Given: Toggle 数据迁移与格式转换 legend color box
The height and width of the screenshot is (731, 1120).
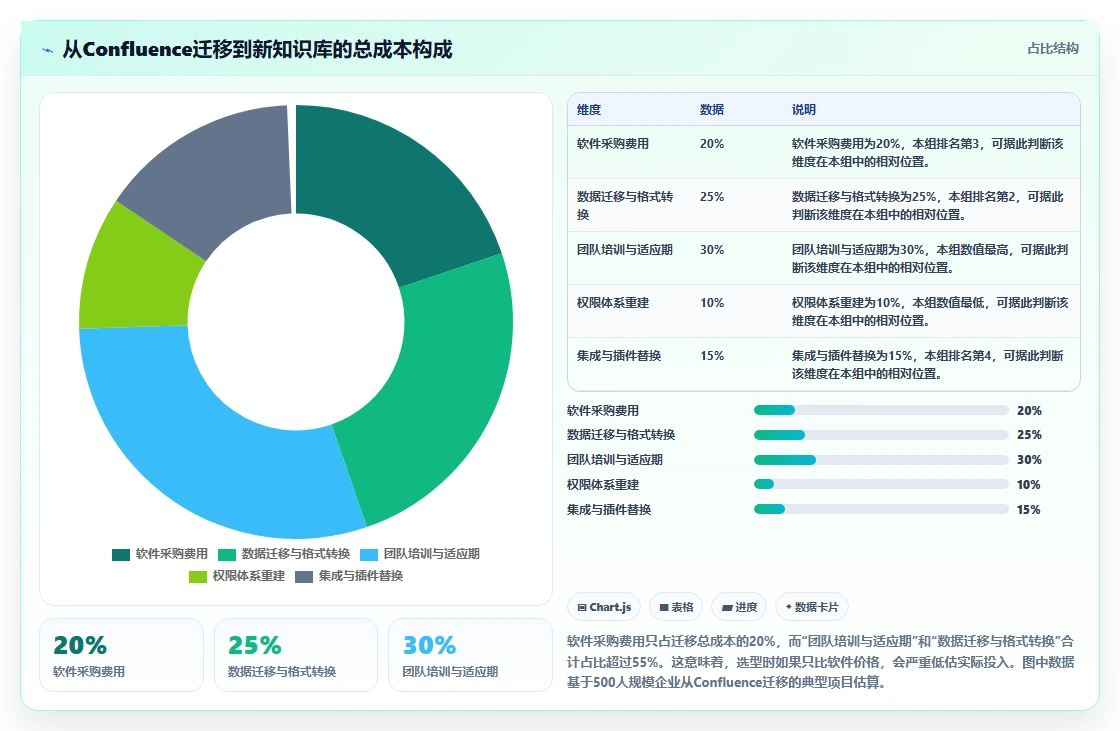Looking at the screenshot, I should pyautogui.click(x=226, y=555).
